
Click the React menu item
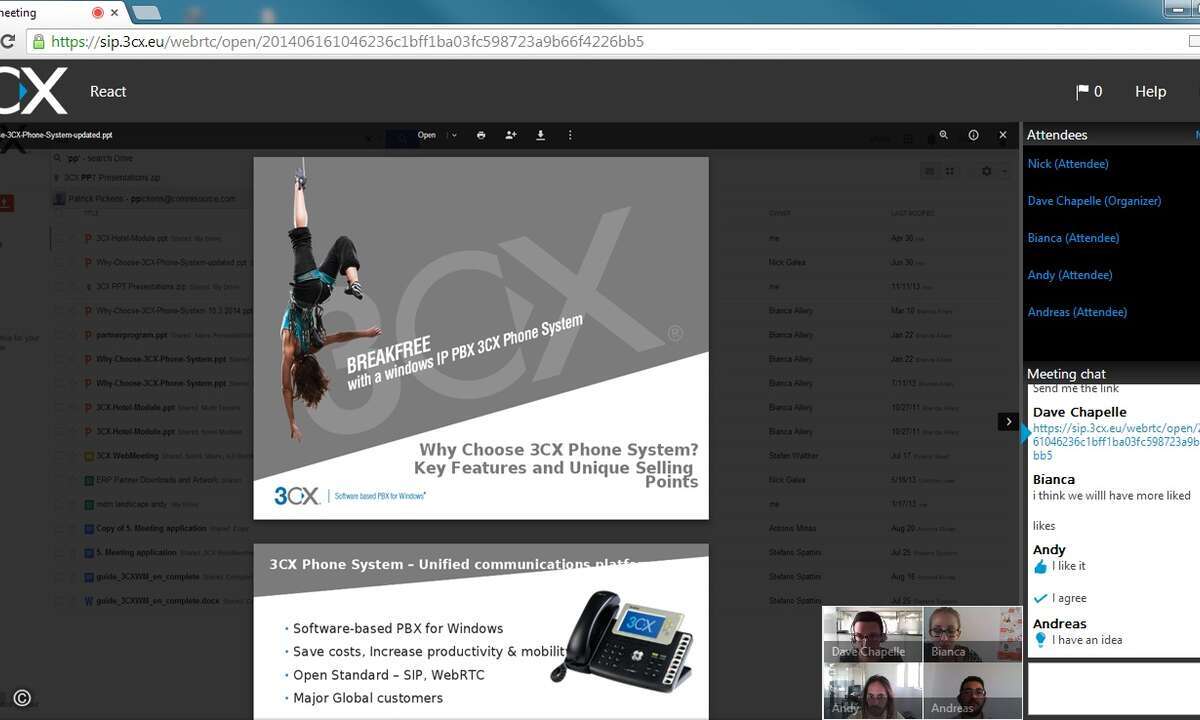point(108,92)
